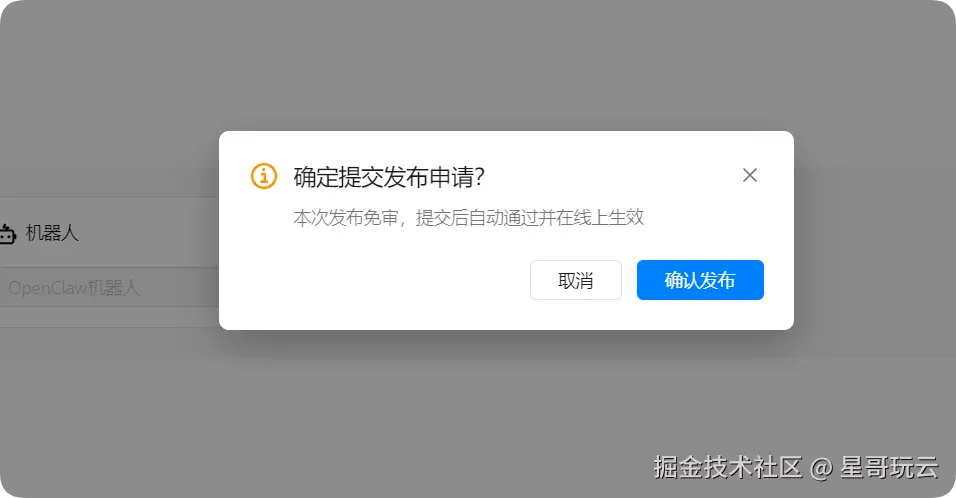Click the 提交后自动通过并在线上生效 text
This screenshot has width=956, height=498.
coord(530,218)
